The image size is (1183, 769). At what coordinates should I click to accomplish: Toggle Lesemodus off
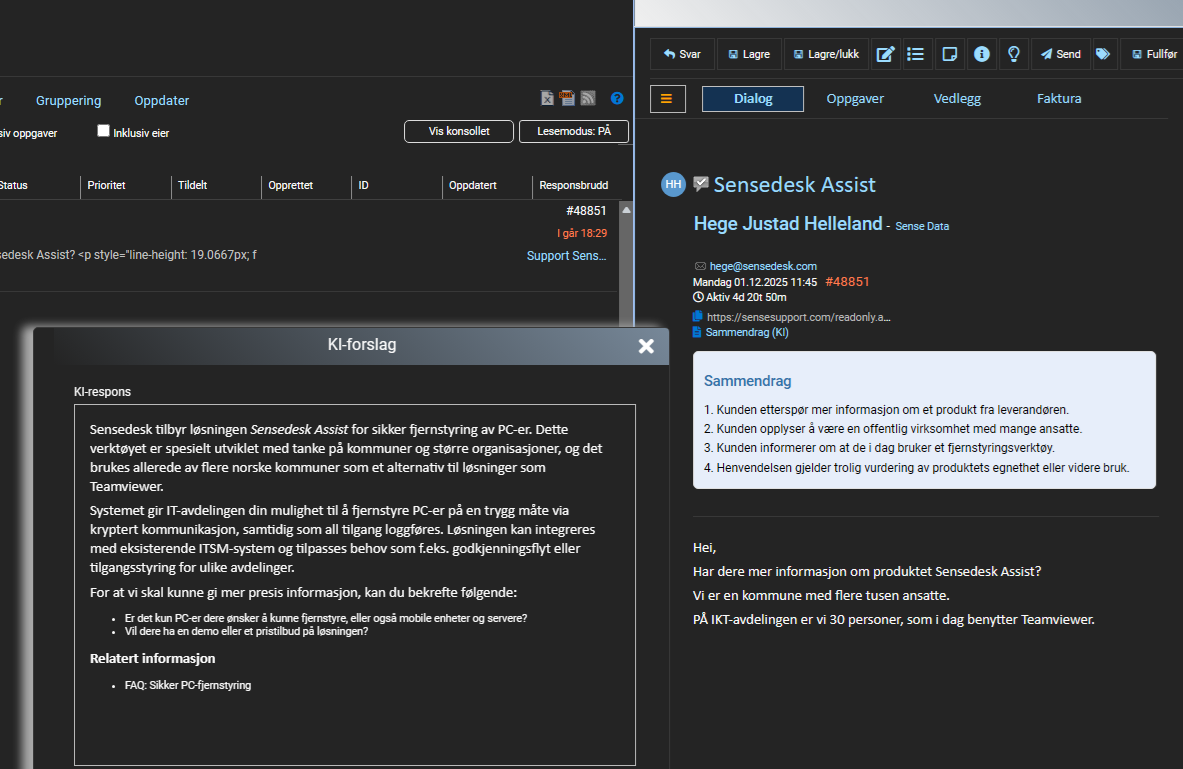click(x=574, y=131)
